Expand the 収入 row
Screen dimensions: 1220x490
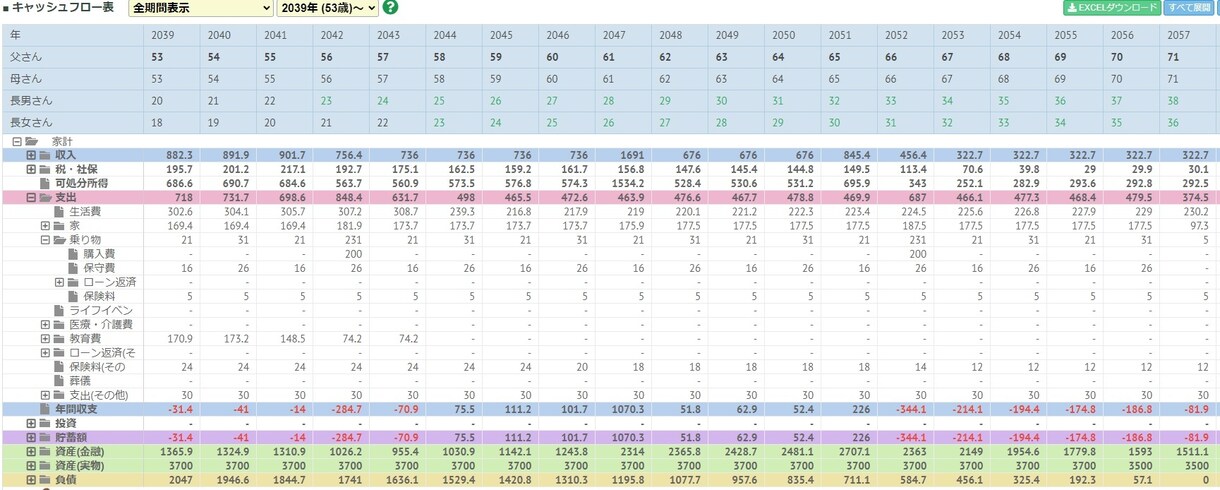31,156
